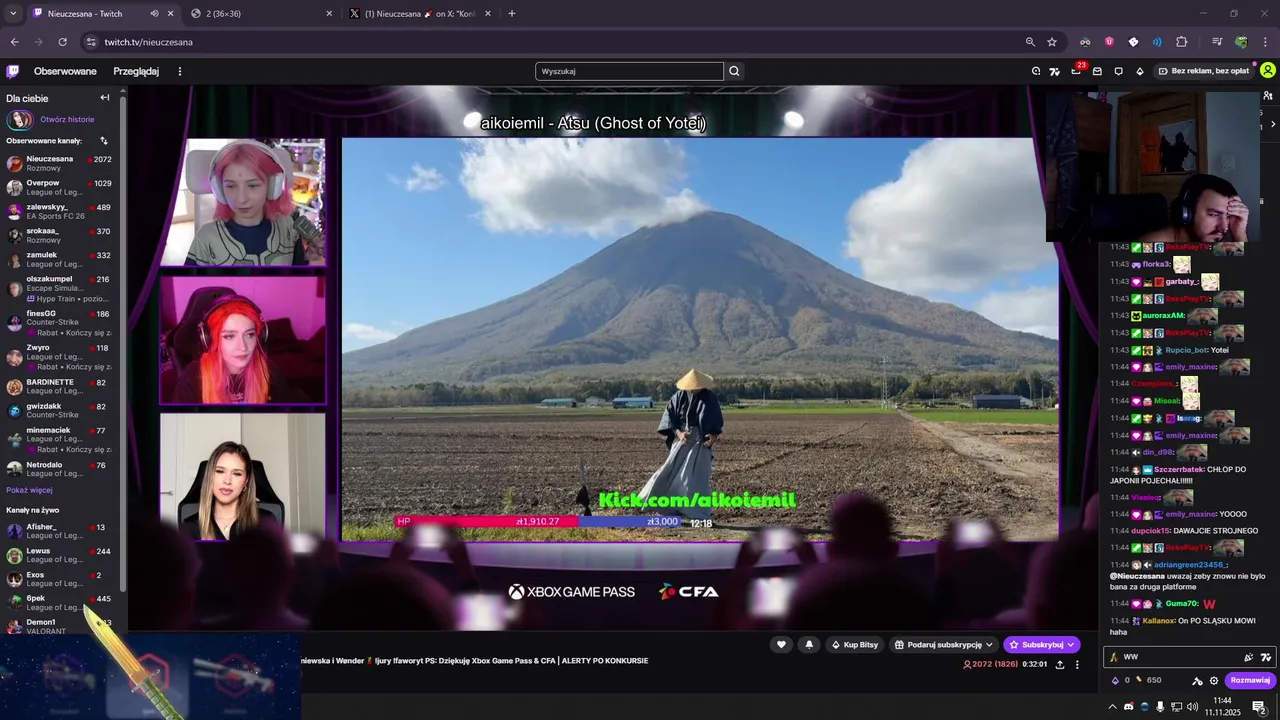Open the green user avatar menu
1280x720 pixels.
pyautogui.click(x=1268, y=71)
